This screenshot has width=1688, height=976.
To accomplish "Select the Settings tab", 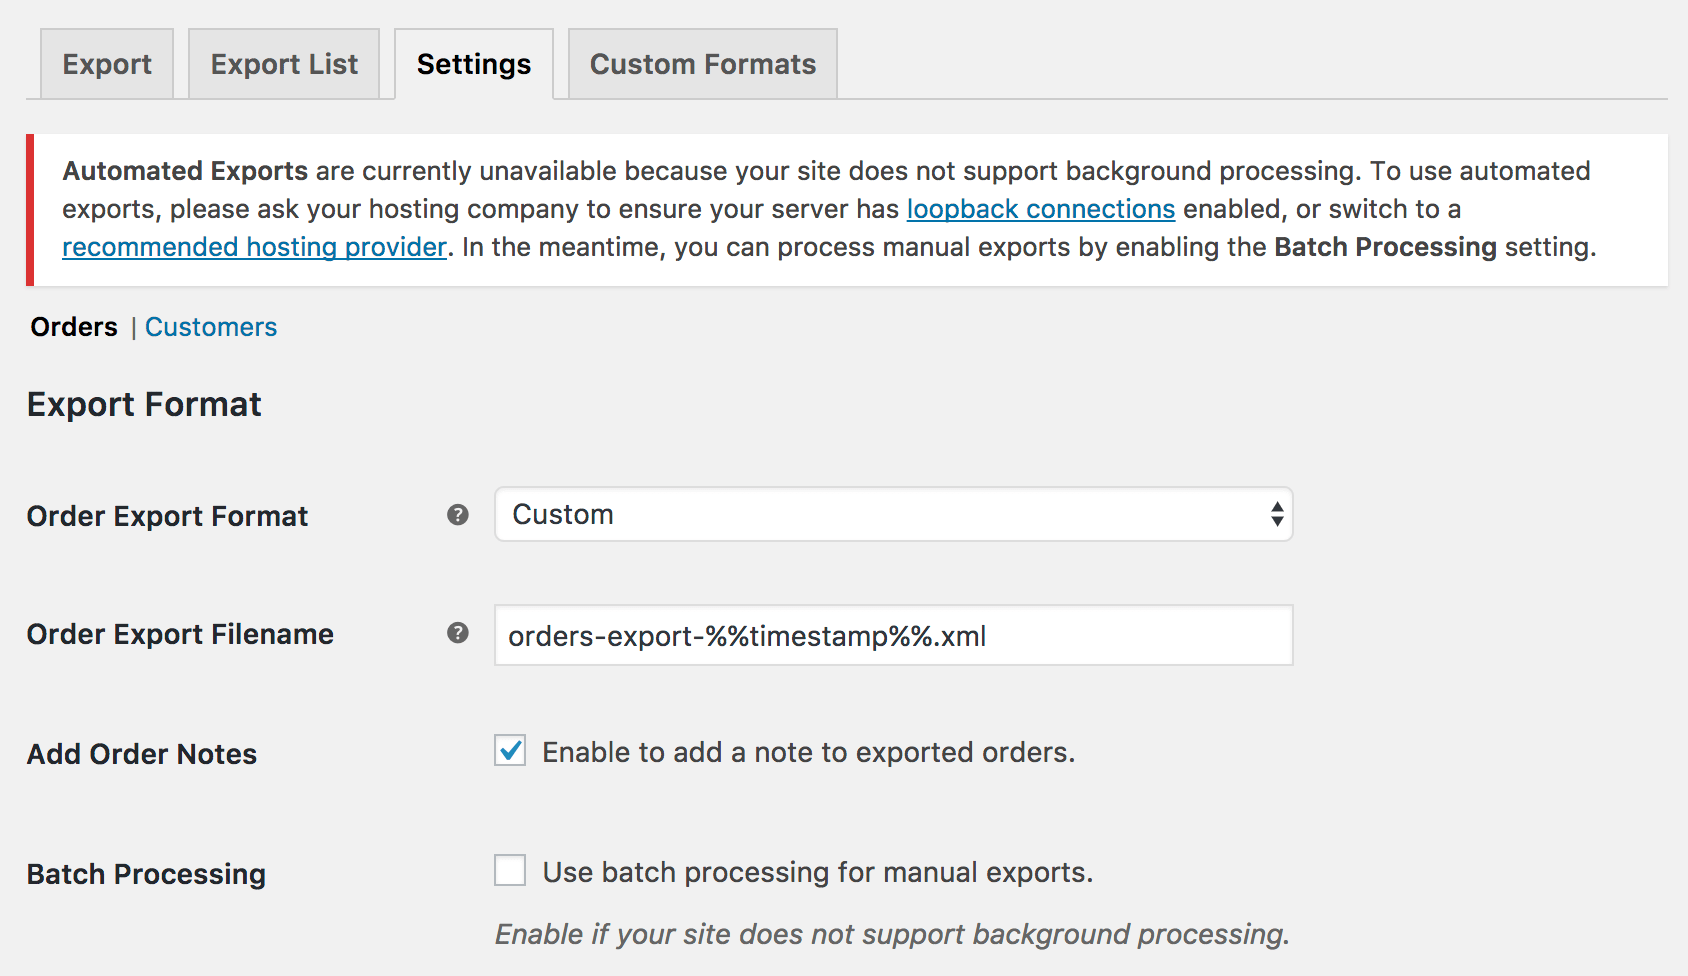I will [x=473, y=63].
